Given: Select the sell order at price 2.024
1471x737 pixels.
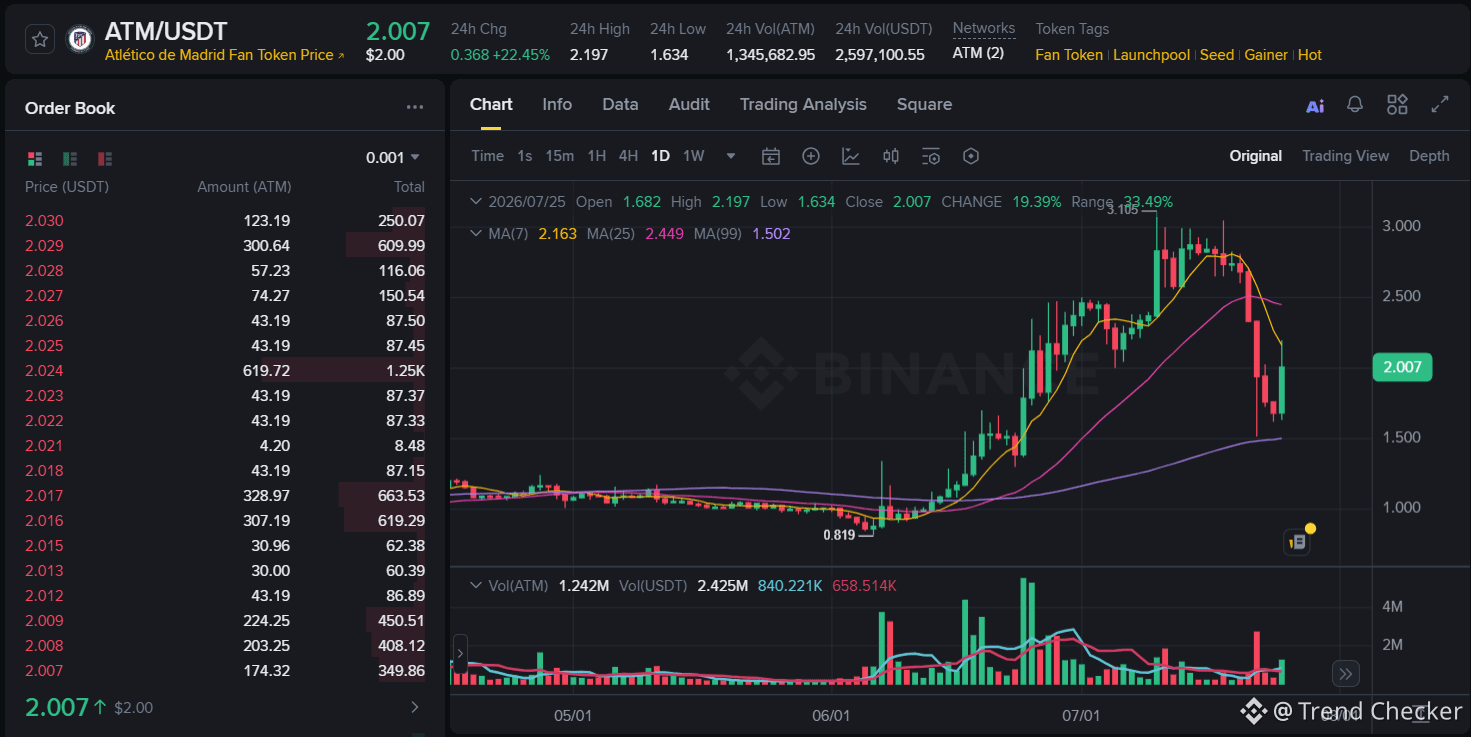Looking at the screenshot, I should pyautogui.click(x=225, y=371).
